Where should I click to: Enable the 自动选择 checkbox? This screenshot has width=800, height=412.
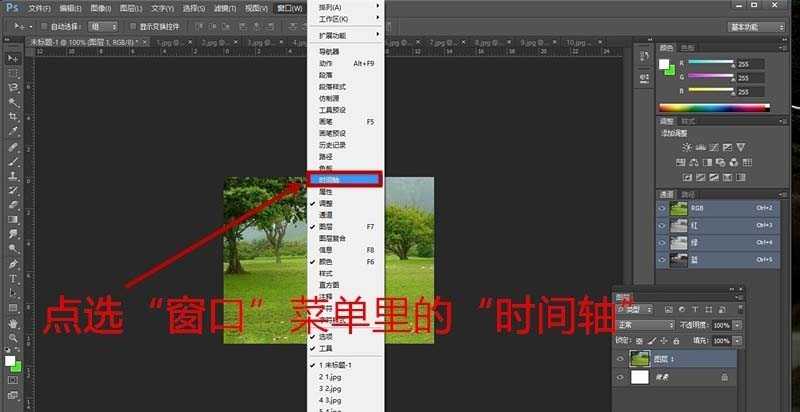(x=44, y=26)
